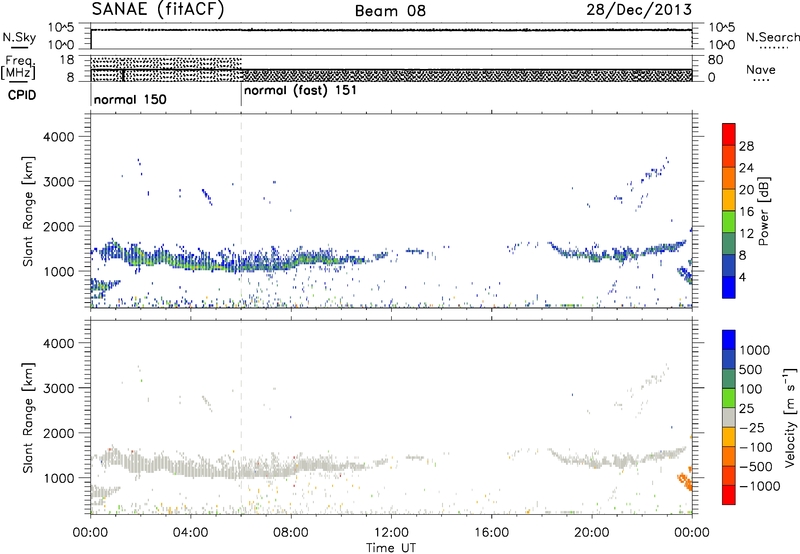The image size is (800, 554).
Task: Pick the teal 100–500 Velocity colorbar segment
Action: pyautogui.click(x=729, y=379)
